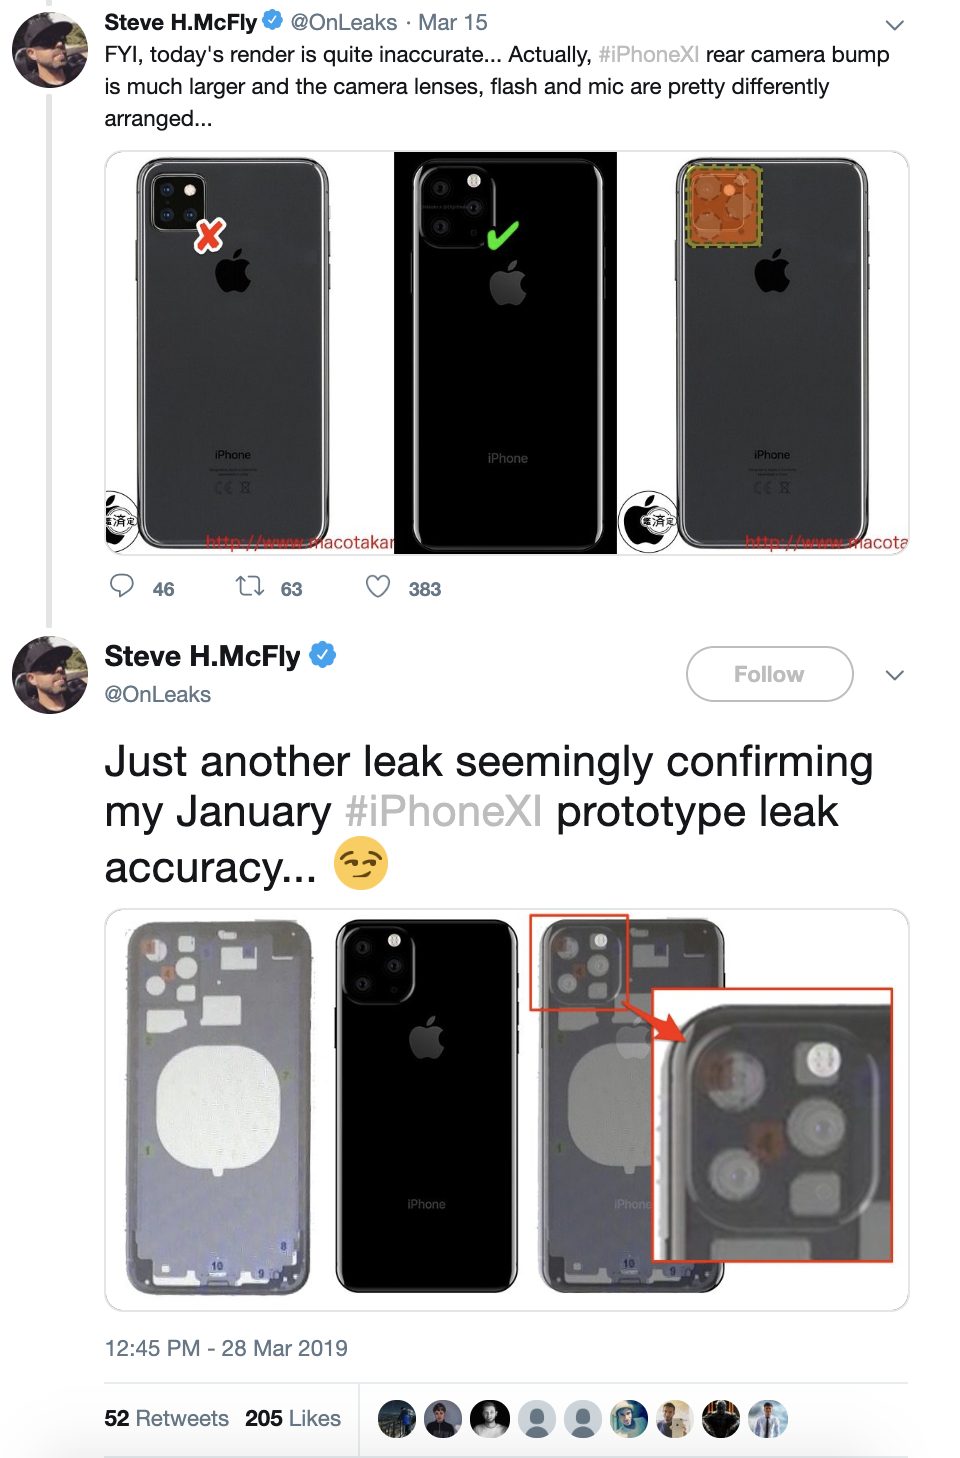Open Steve H.McFly's avatar on the Mar 15 tweet

pos(49,50)
